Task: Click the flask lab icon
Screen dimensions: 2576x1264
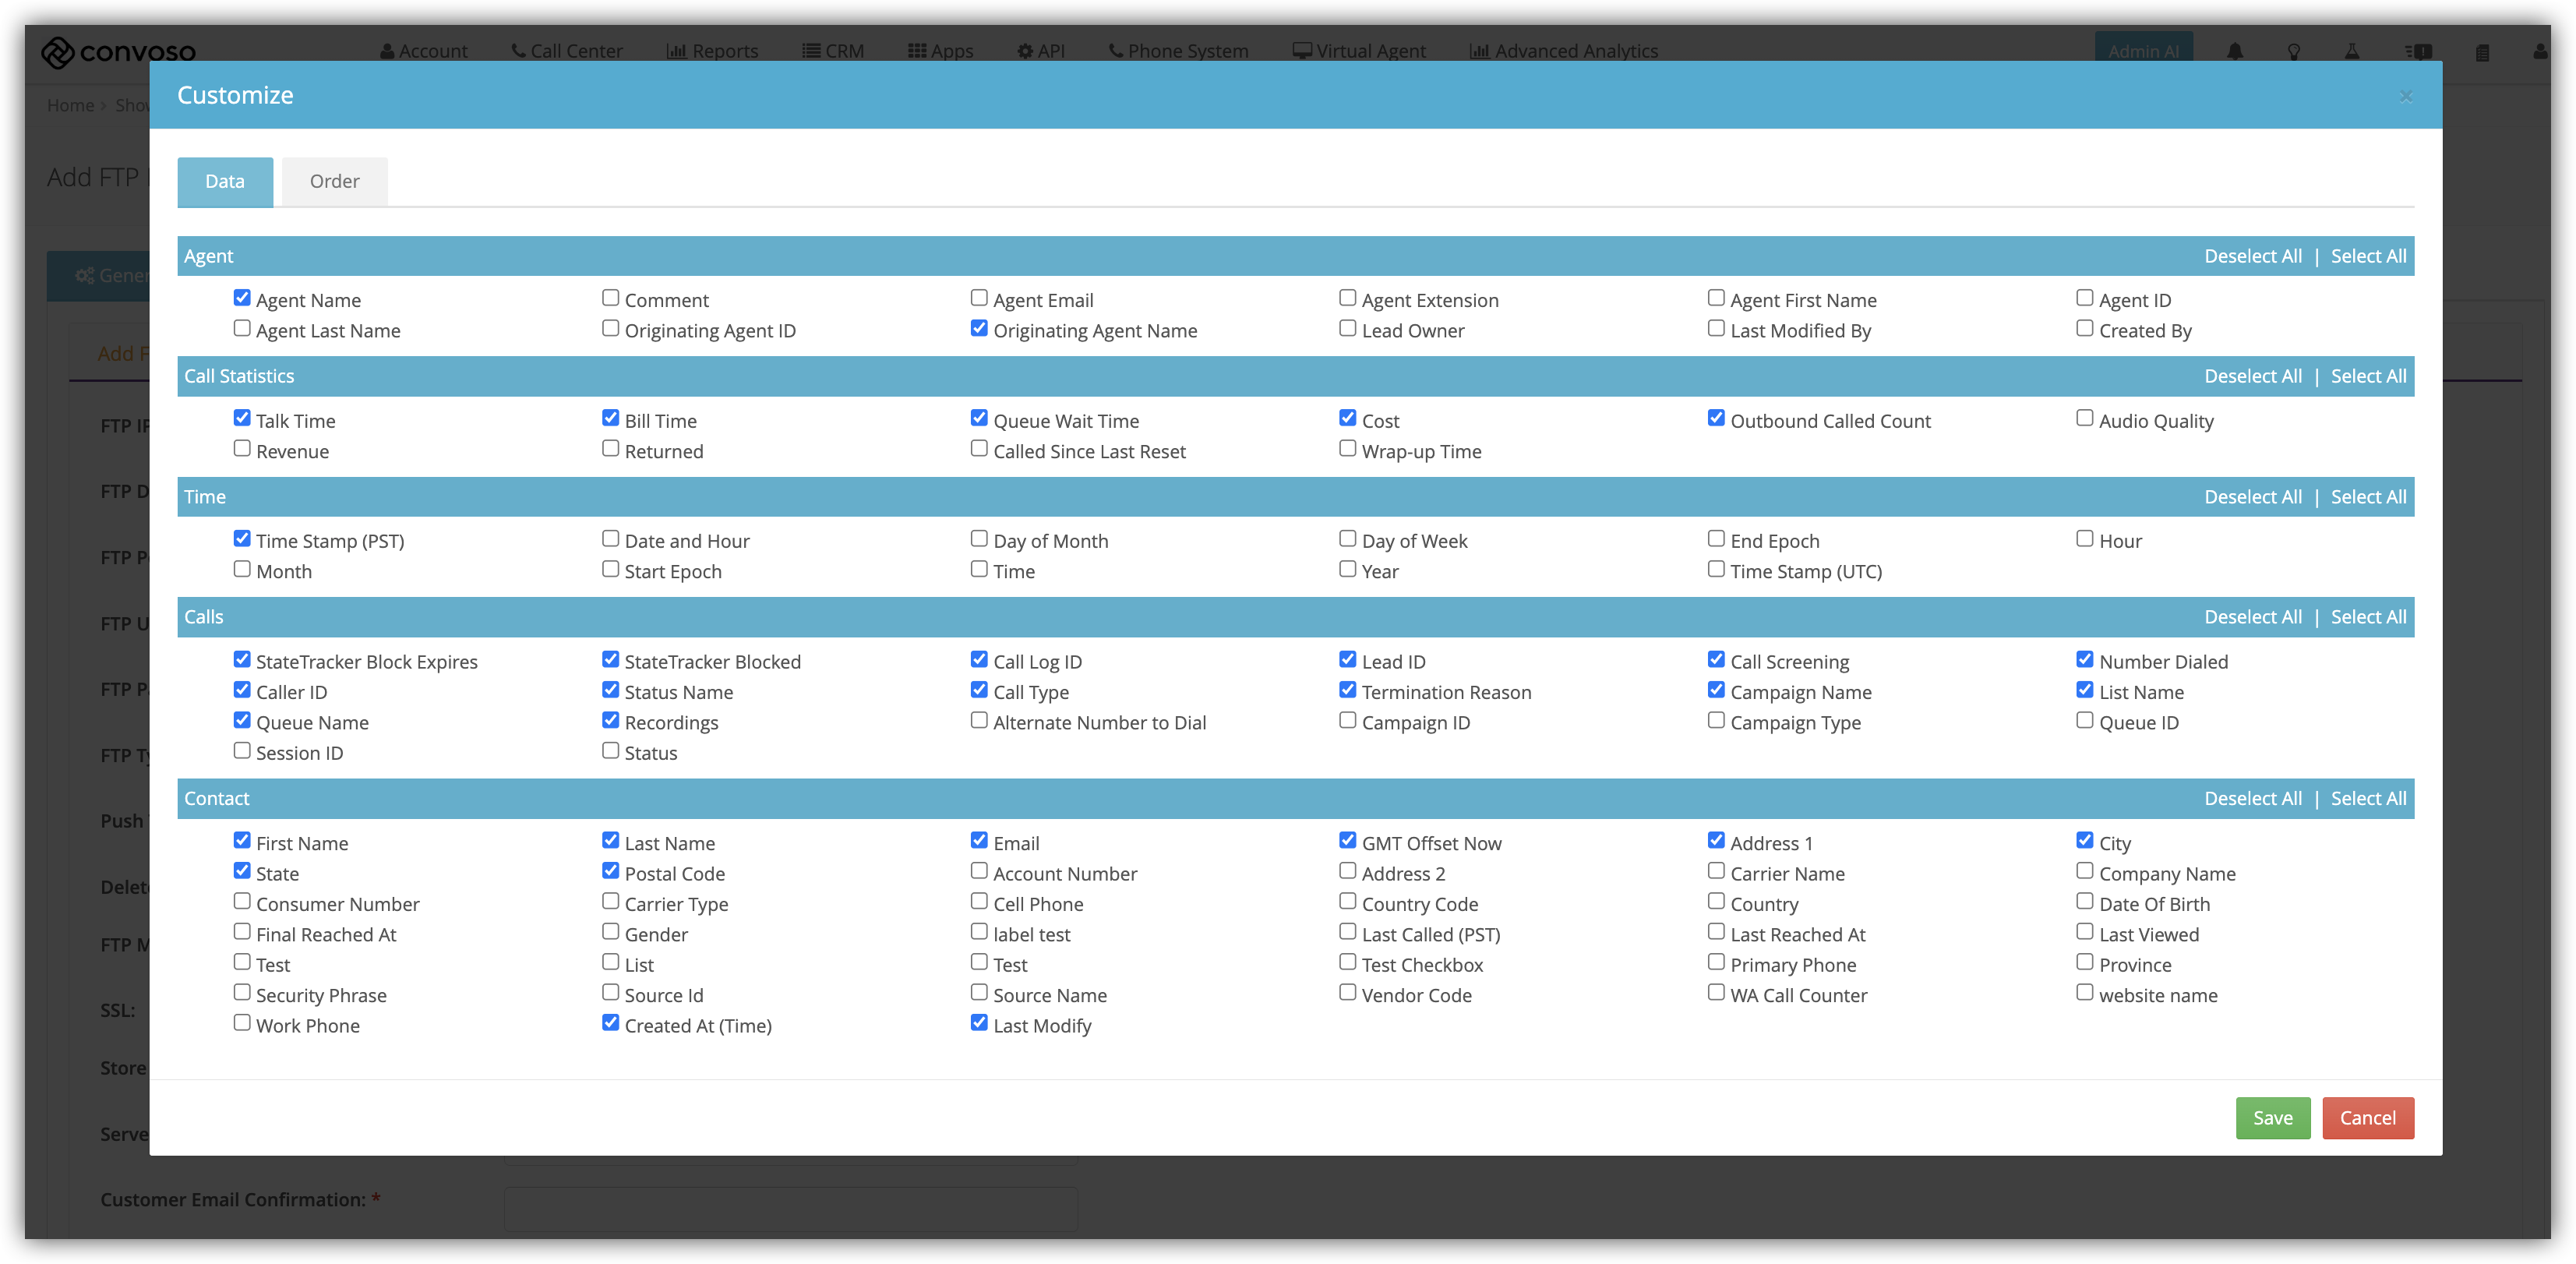Action: point(2352,51)
